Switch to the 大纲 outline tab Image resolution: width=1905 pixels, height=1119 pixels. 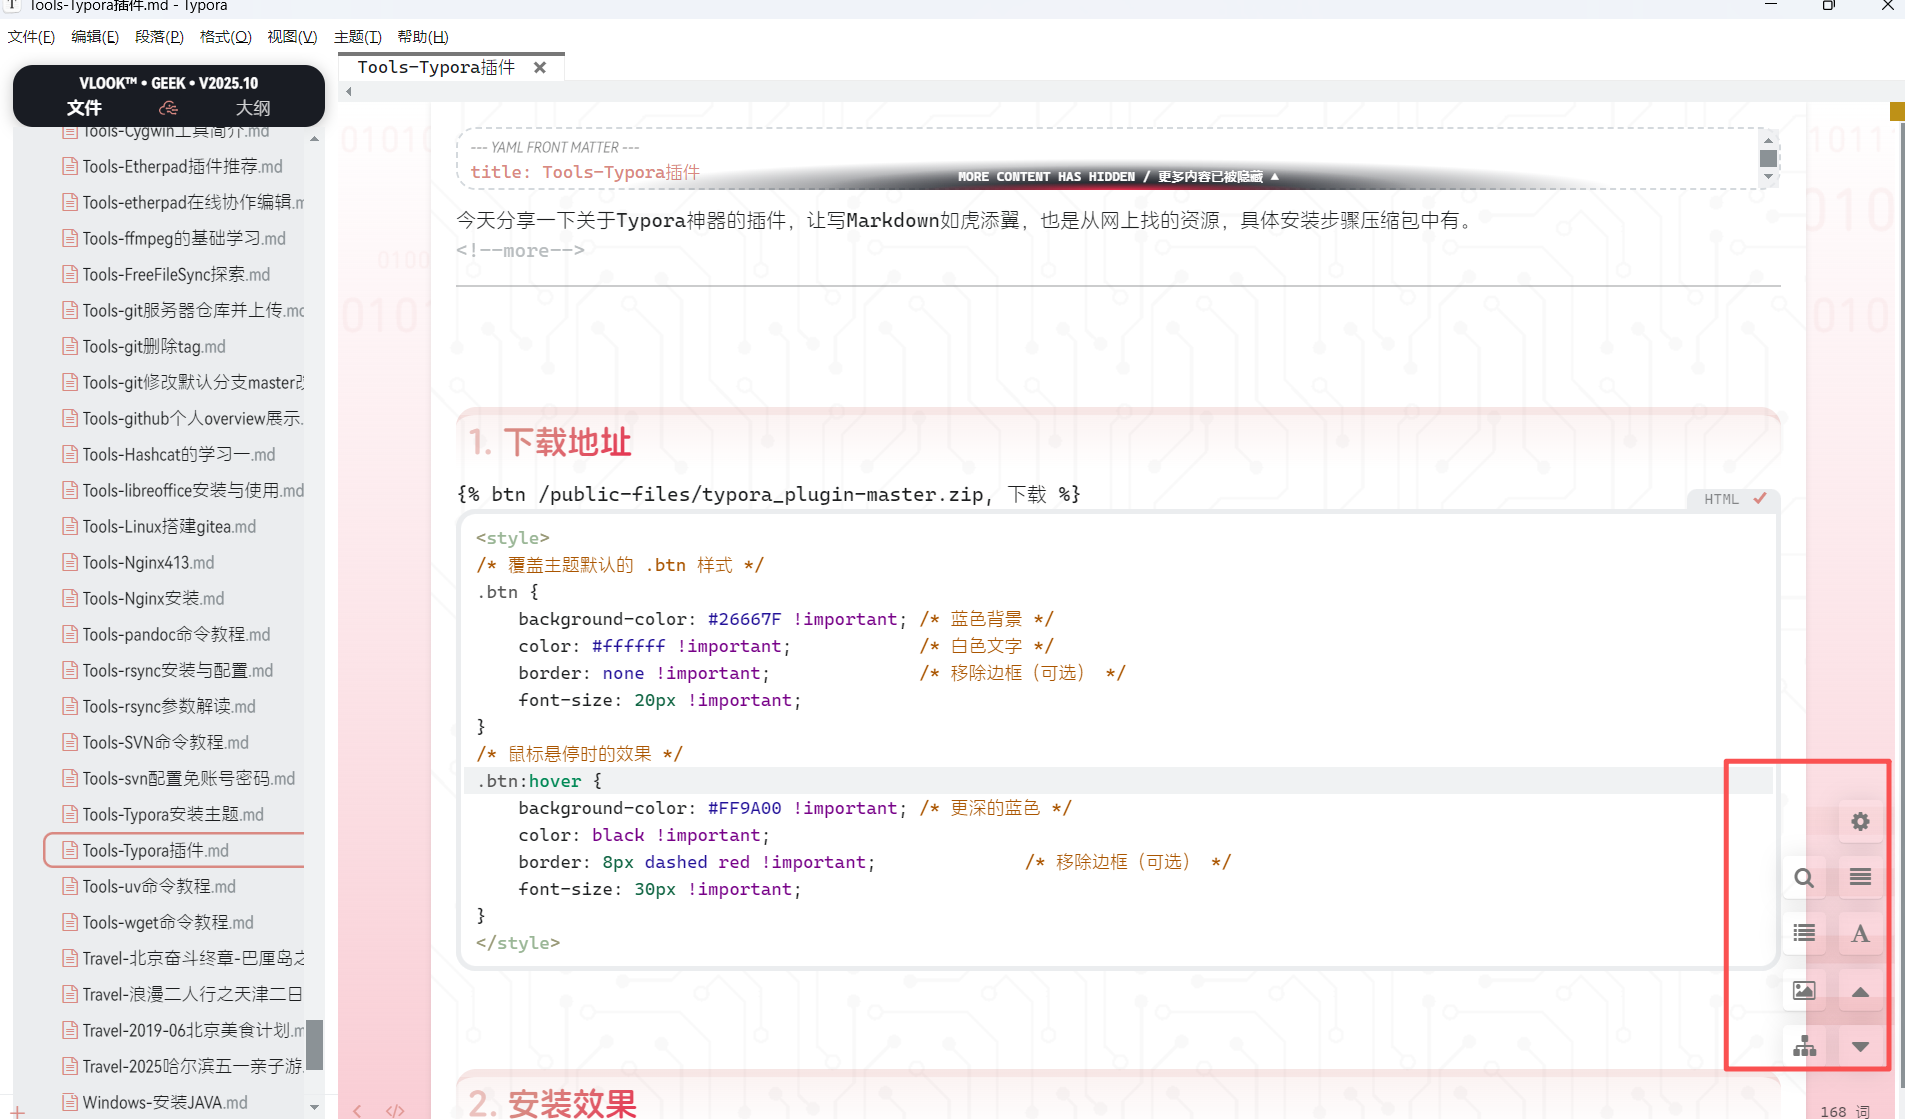pos(252,108)
